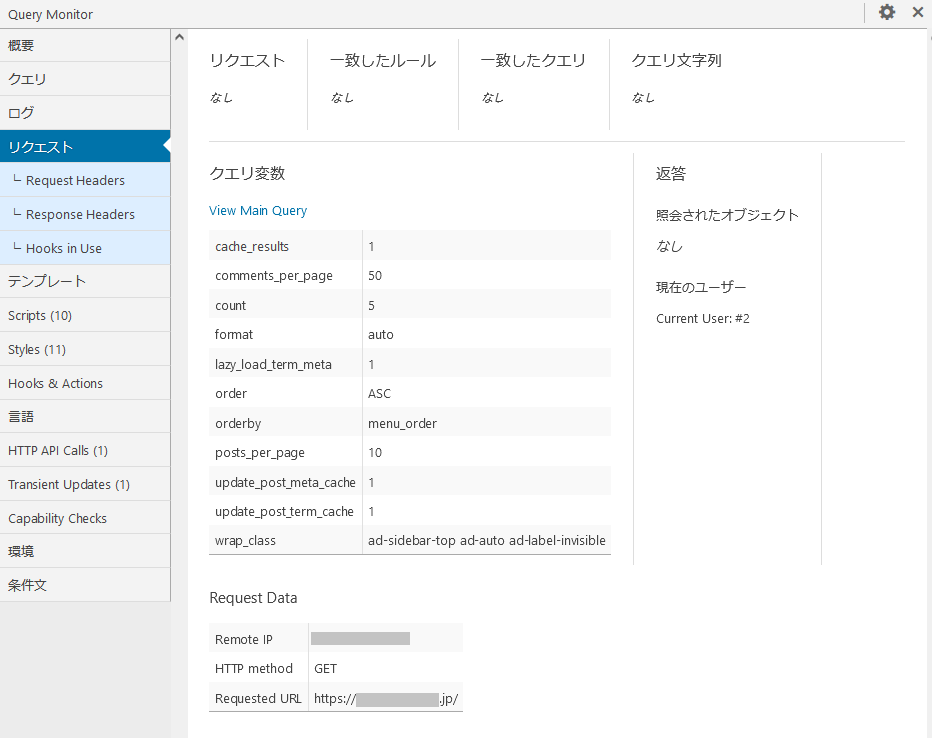Show Hooks in Use sub-item

pyautogui.click(x=84, y=249)
